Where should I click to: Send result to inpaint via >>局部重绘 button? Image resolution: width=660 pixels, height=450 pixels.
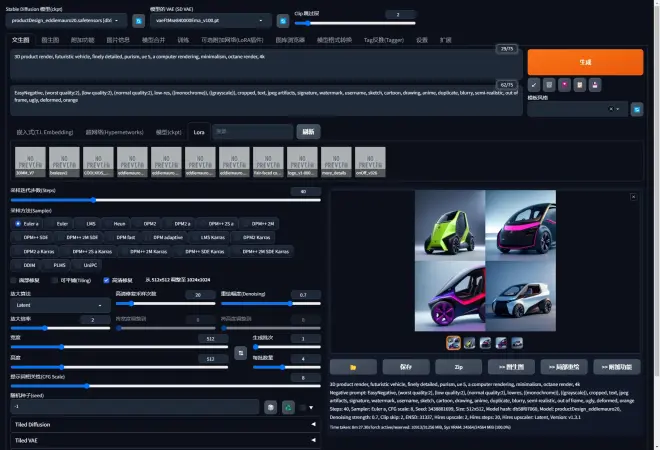[x=564, y=367]
